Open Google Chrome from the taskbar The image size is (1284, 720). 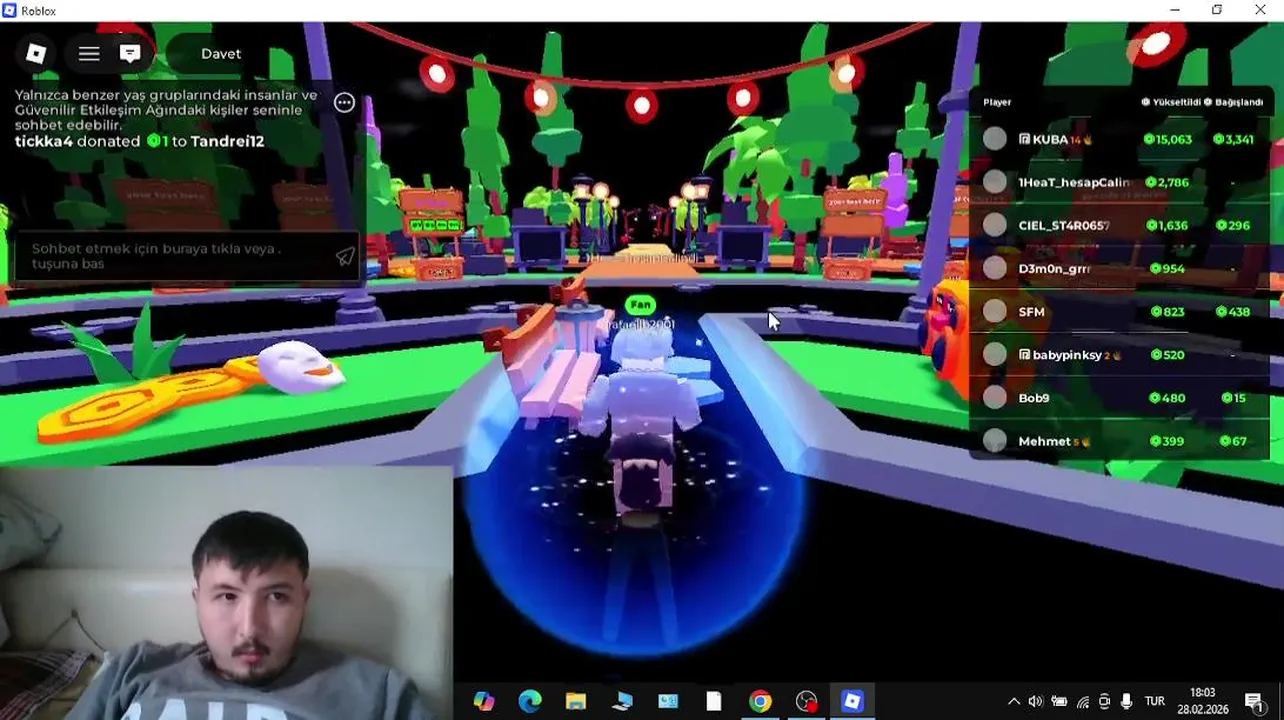tap(760, 701)
